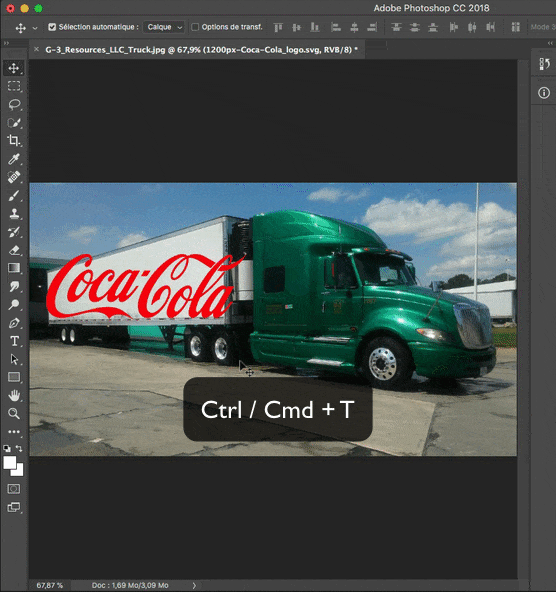The height and width of the screenshot is (592, 556).
Task: Distribute right edges of layers
Action: click(490, 27)
